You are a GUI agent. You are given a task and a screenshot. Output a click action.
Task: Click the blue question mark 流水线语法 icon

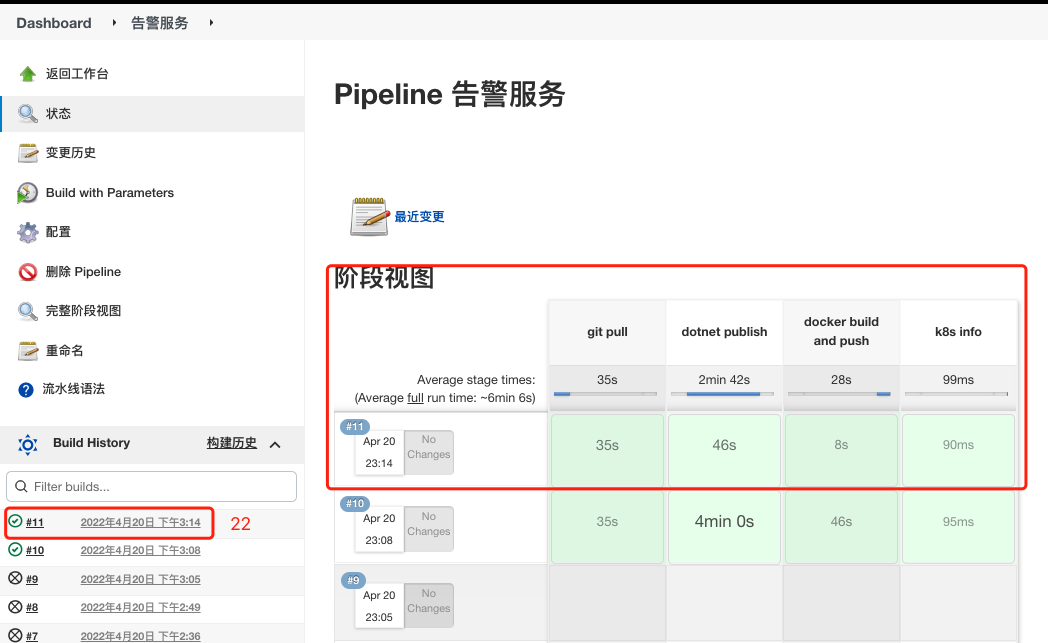click(27, 389)
